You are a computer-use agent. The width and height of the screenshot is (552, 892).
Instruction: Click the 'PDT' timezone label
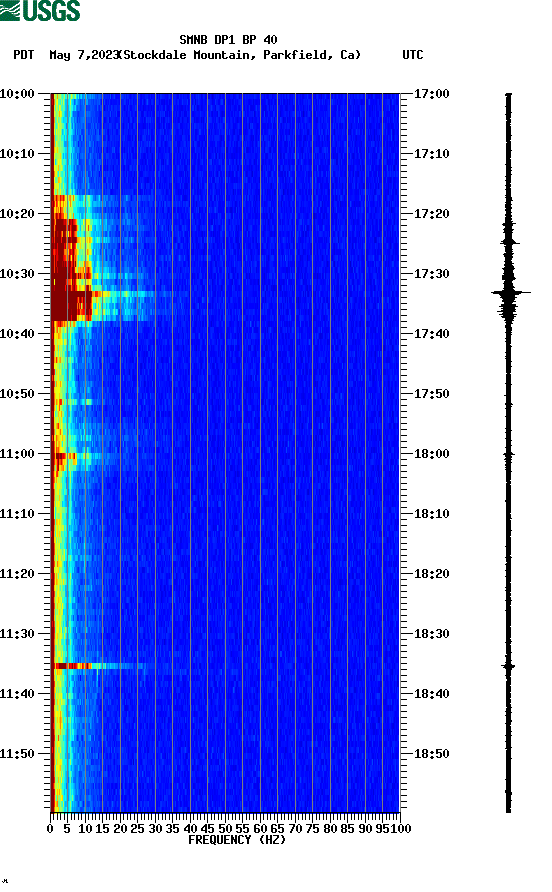click(23, 55)
